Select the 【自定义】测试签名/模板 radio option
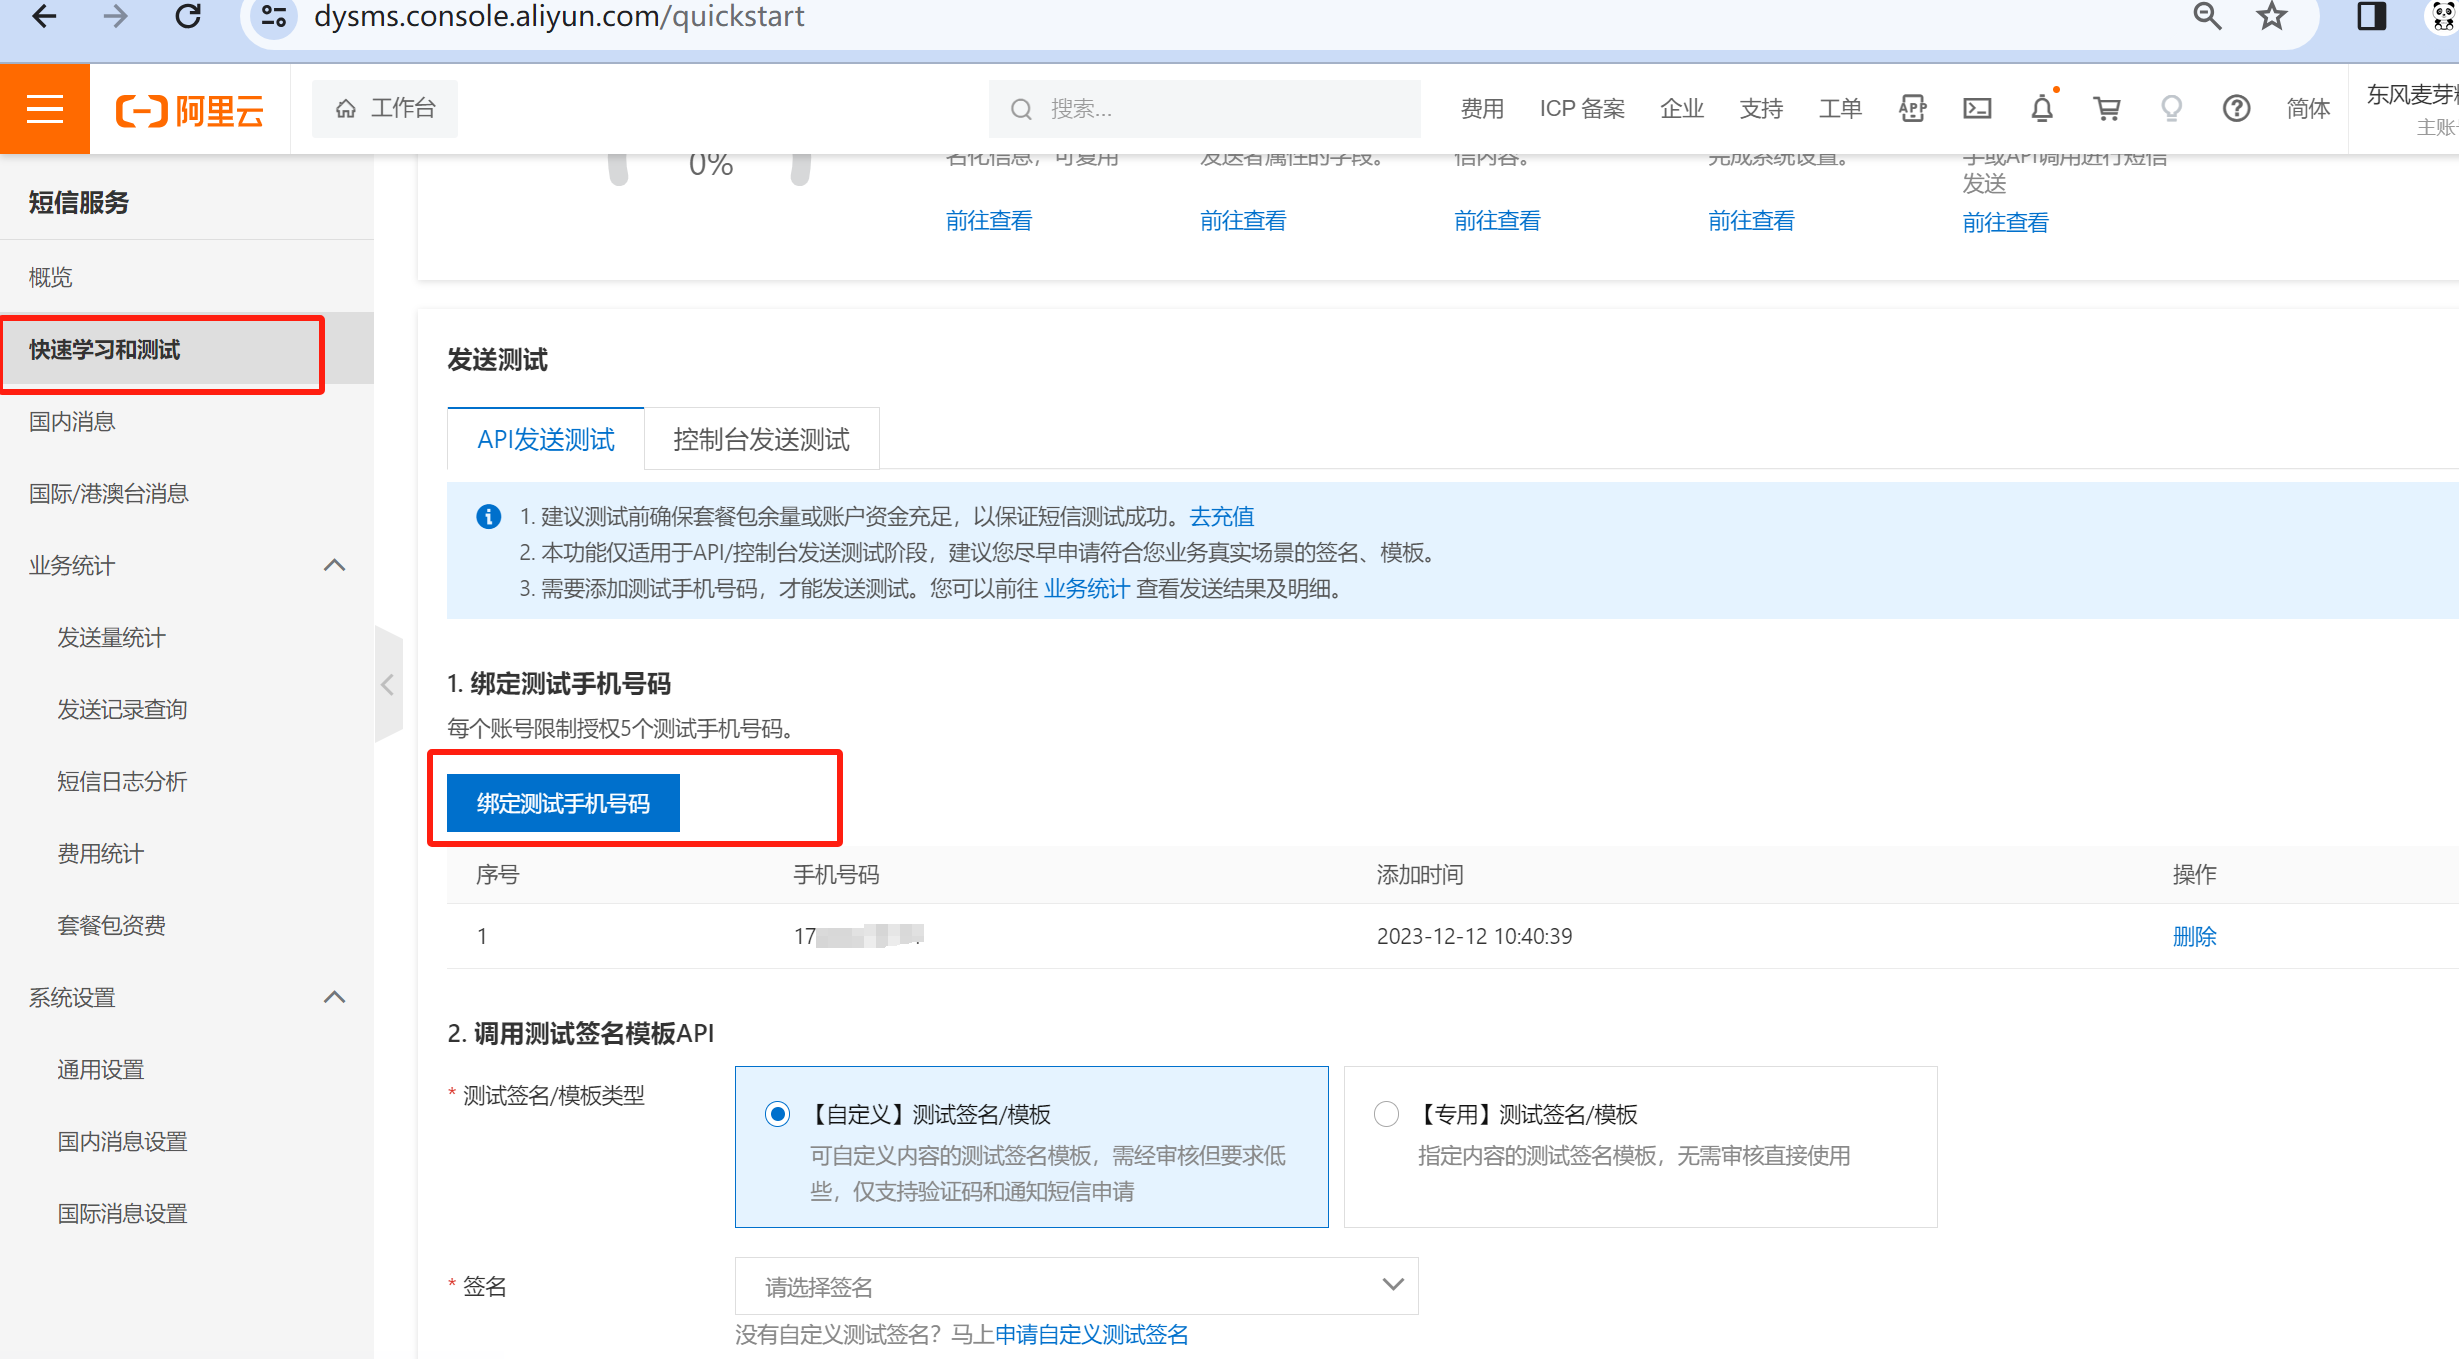The width and height of the screenshot is (2459, 1359). (777, 1113)
